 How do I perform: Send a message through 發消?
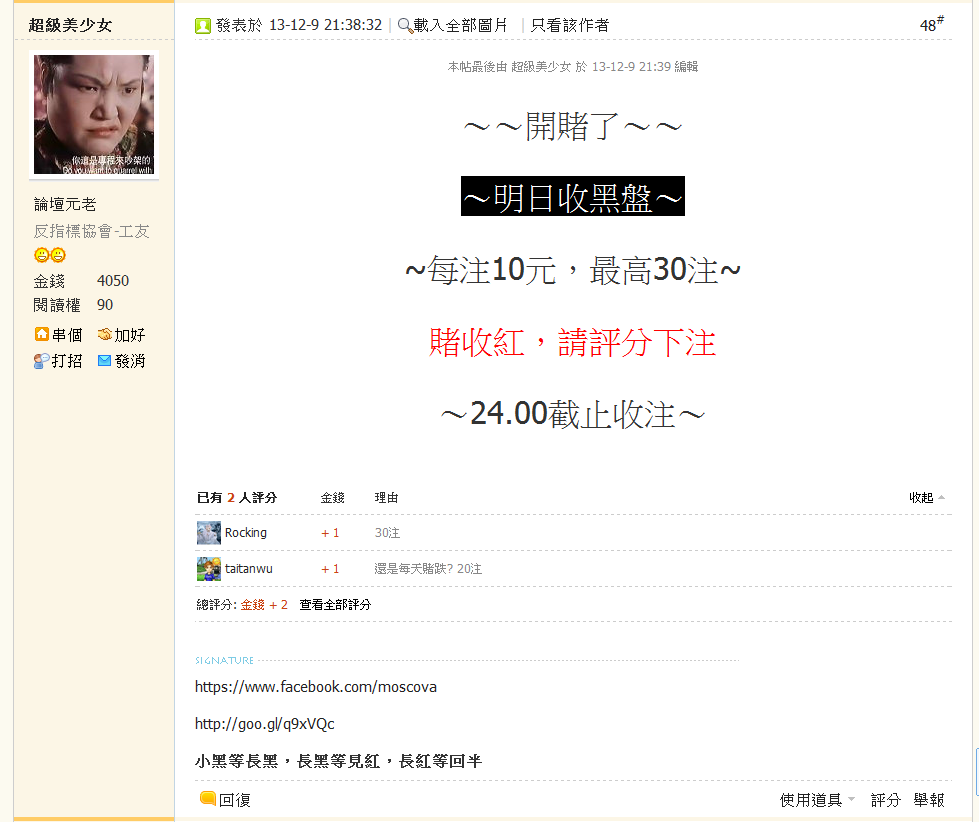[x=130, y=361]
